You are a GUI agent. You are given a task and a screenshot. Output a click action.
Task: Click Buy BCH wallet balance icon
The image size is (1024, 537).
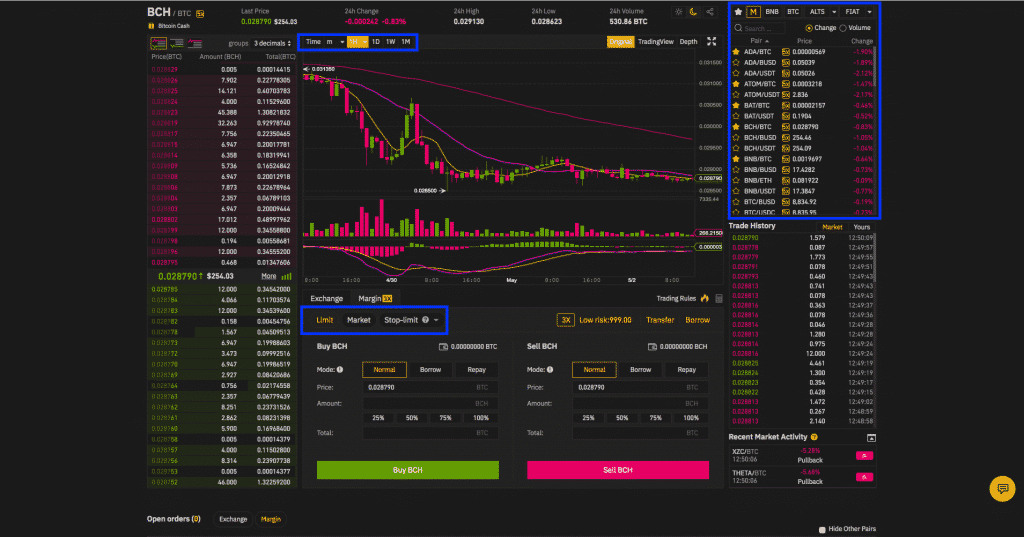[x=443, y=347]
